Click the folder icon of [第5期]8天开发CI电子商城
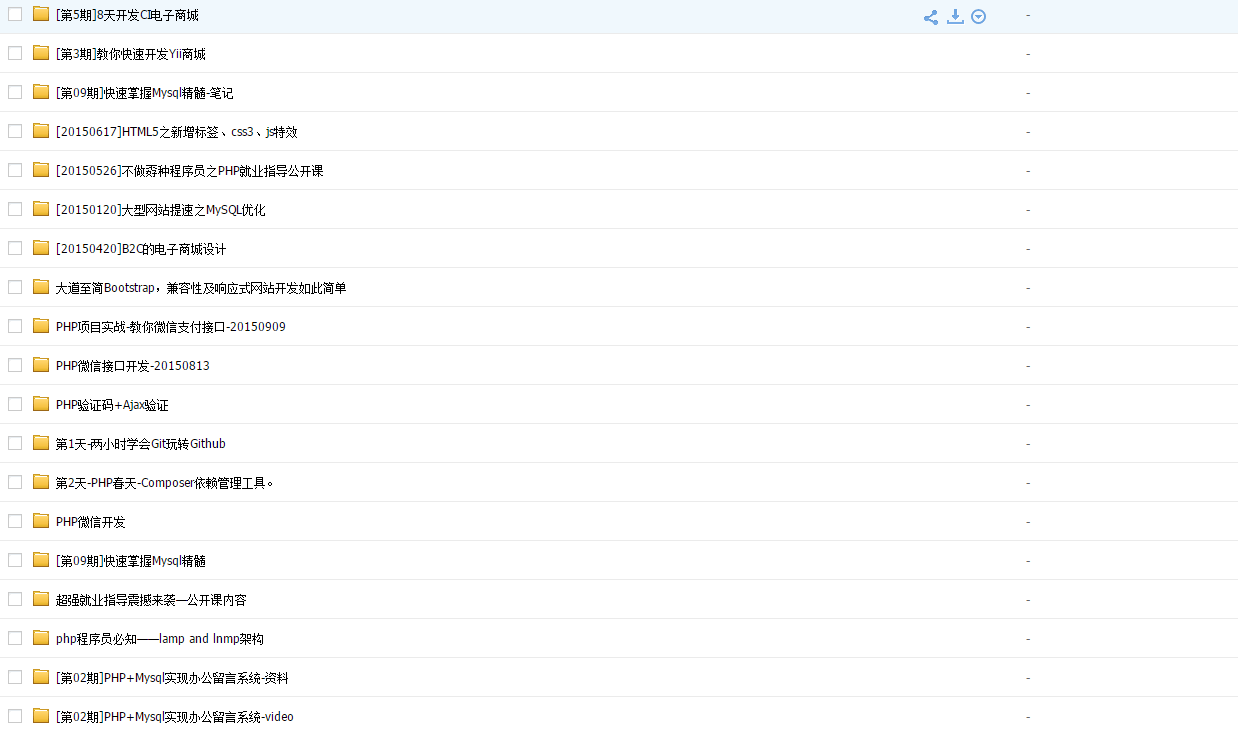Viewport: 1238px width, 734px height. point(41,14)
